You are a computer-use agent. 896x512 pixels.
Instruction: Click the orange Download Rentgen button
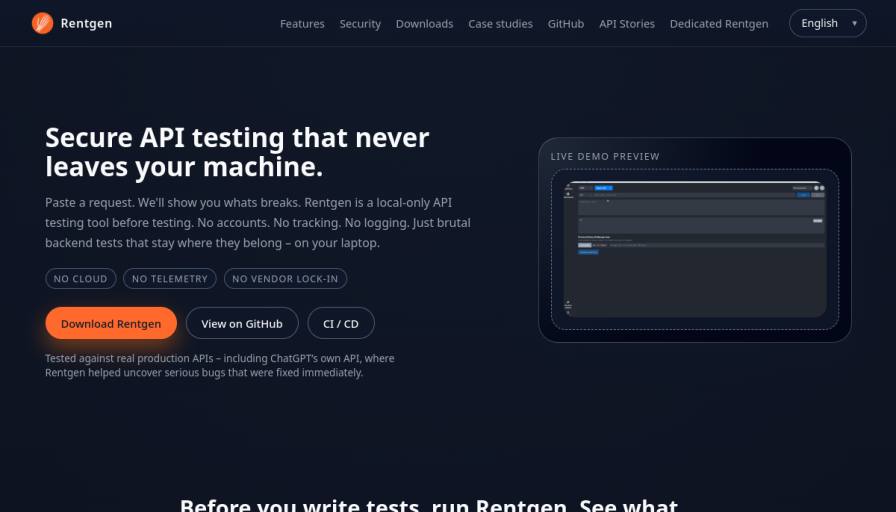(111, 323)
